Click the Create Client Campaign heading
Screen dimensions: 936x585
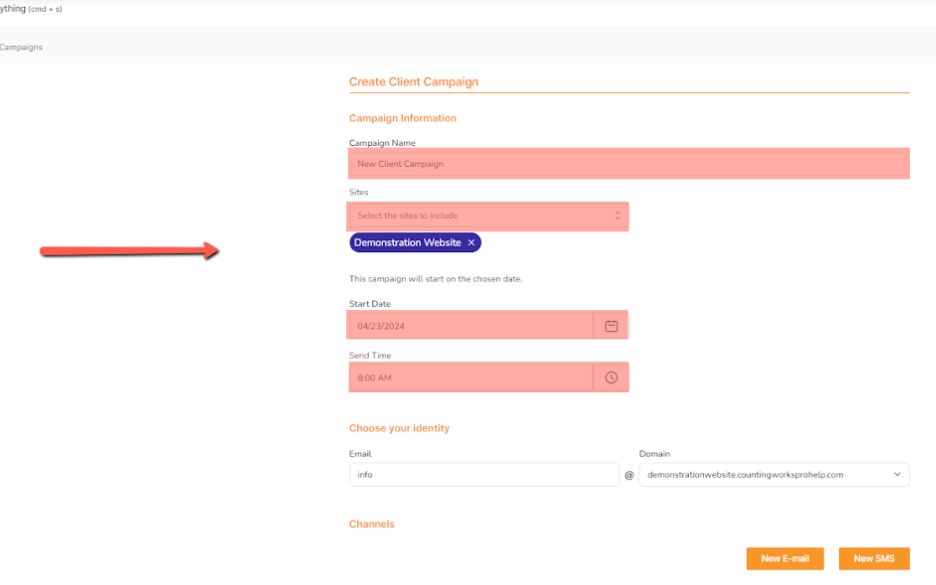pos(414,81)
